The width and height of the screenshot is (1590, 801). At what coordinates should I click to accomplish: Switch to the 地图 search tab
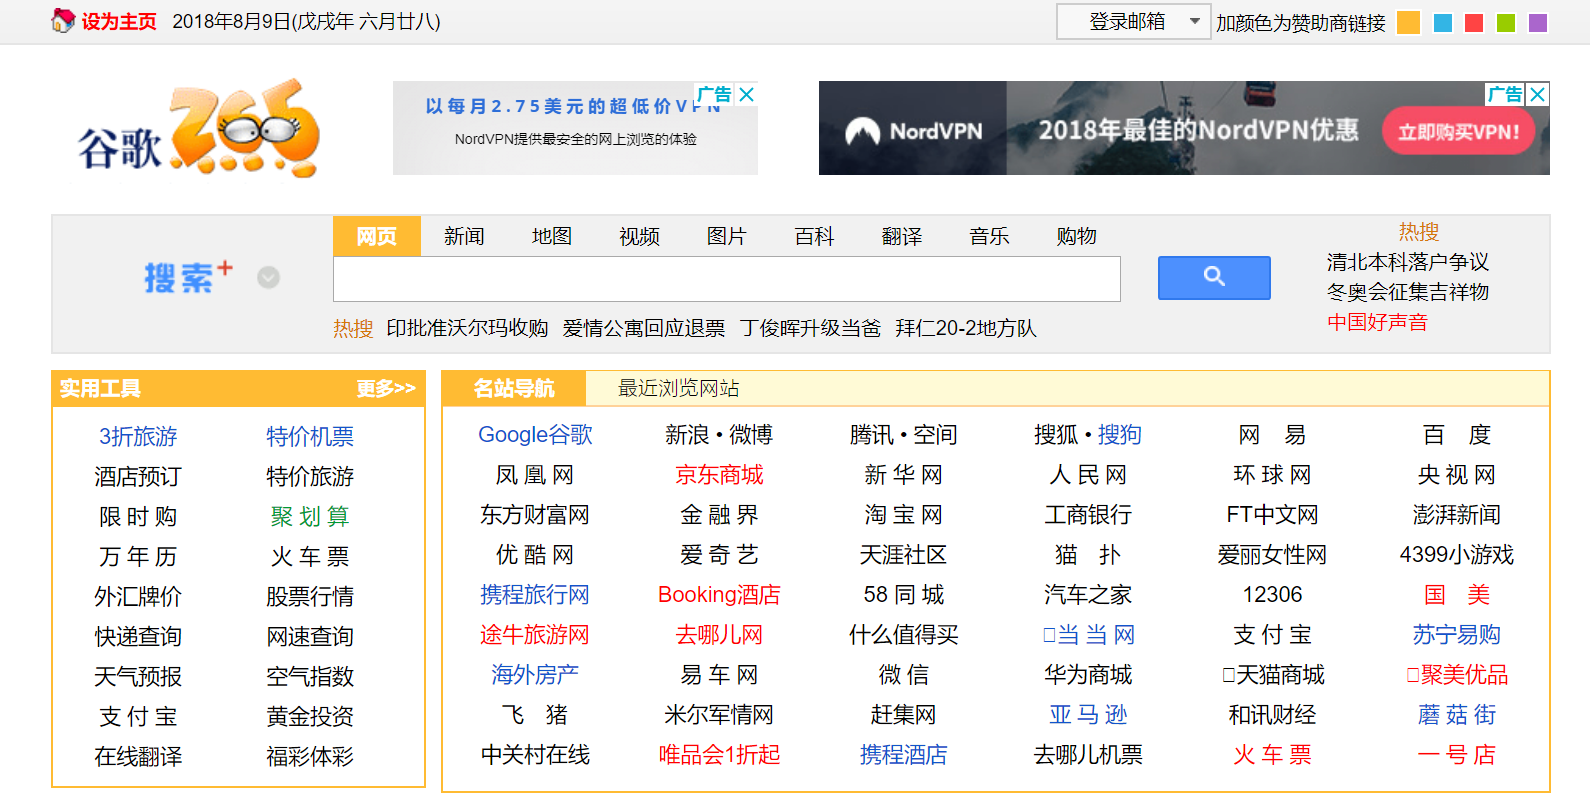point(552,236)
